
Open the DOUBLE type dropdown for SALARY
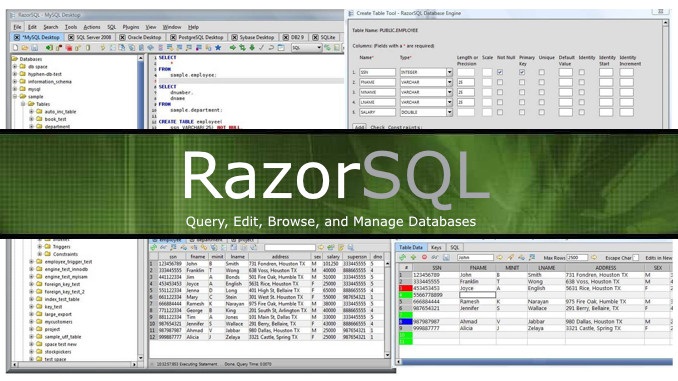(449, 112)
